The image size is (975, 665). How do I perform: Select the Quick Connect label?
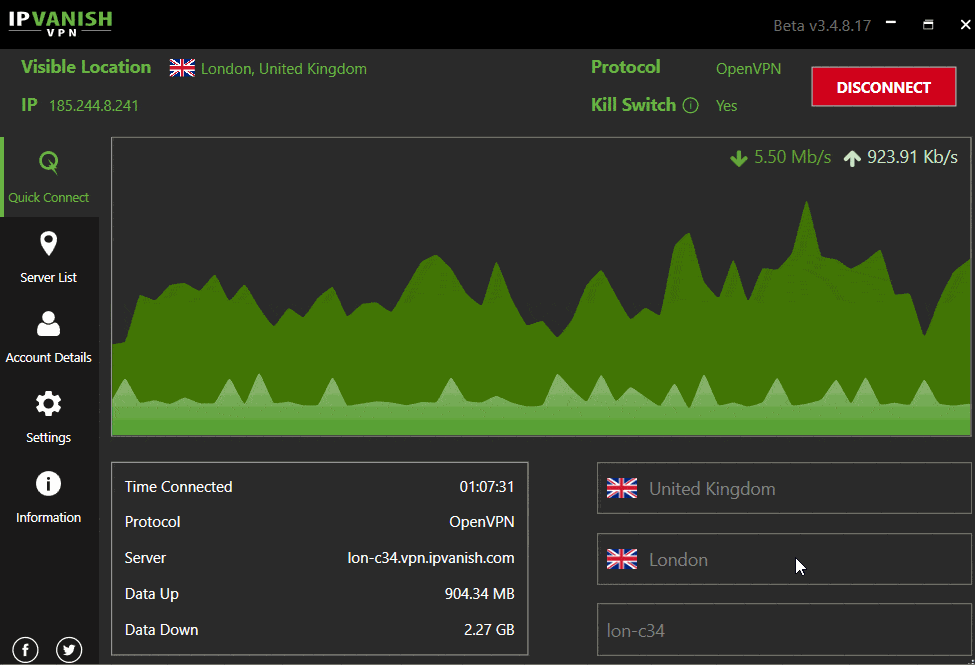click(49, 198)
